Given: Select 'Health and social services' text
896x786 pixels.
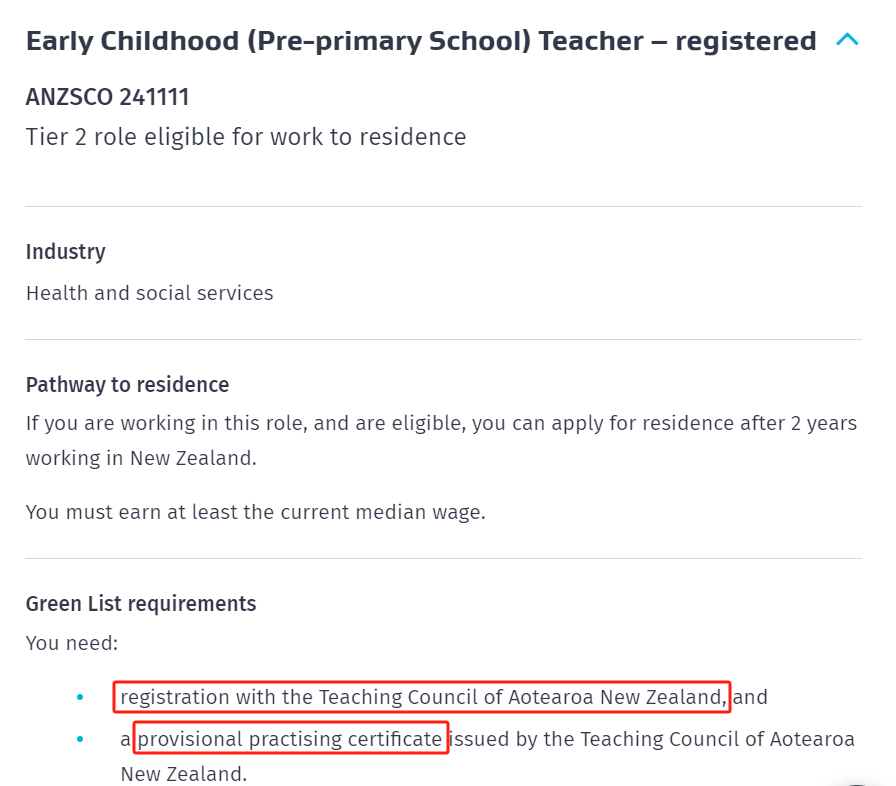Looking at the screenshot, I should [x=150, y=293].
